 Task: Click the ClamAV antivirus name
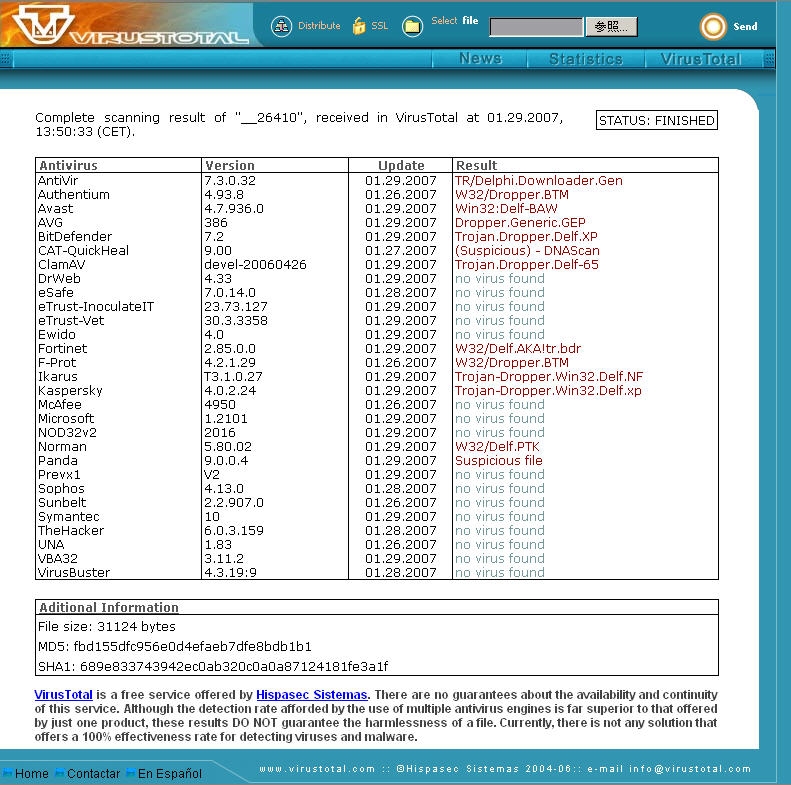62,264
